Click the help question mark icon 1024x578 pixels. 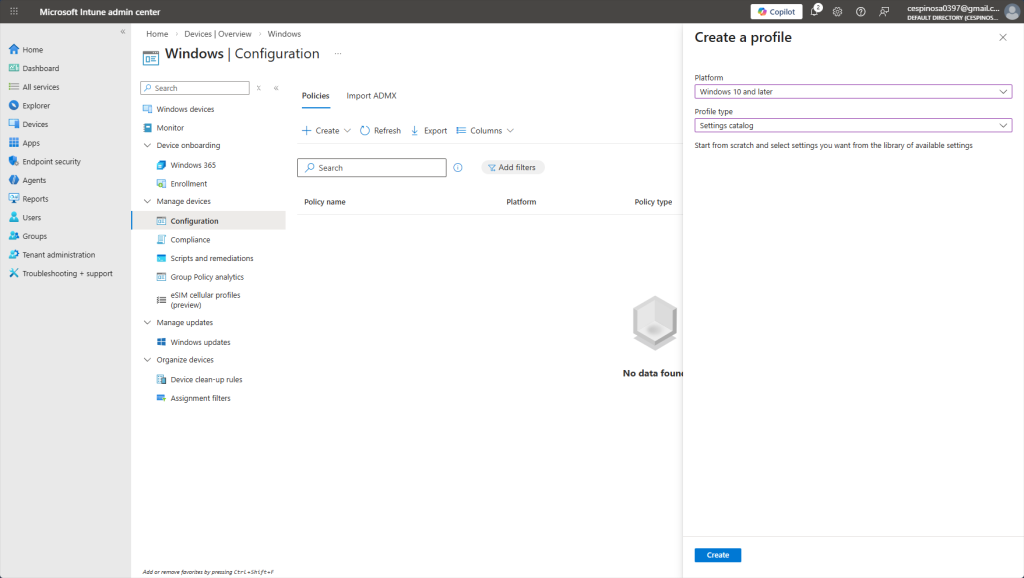pyautogui.click(x=860, y=12)
